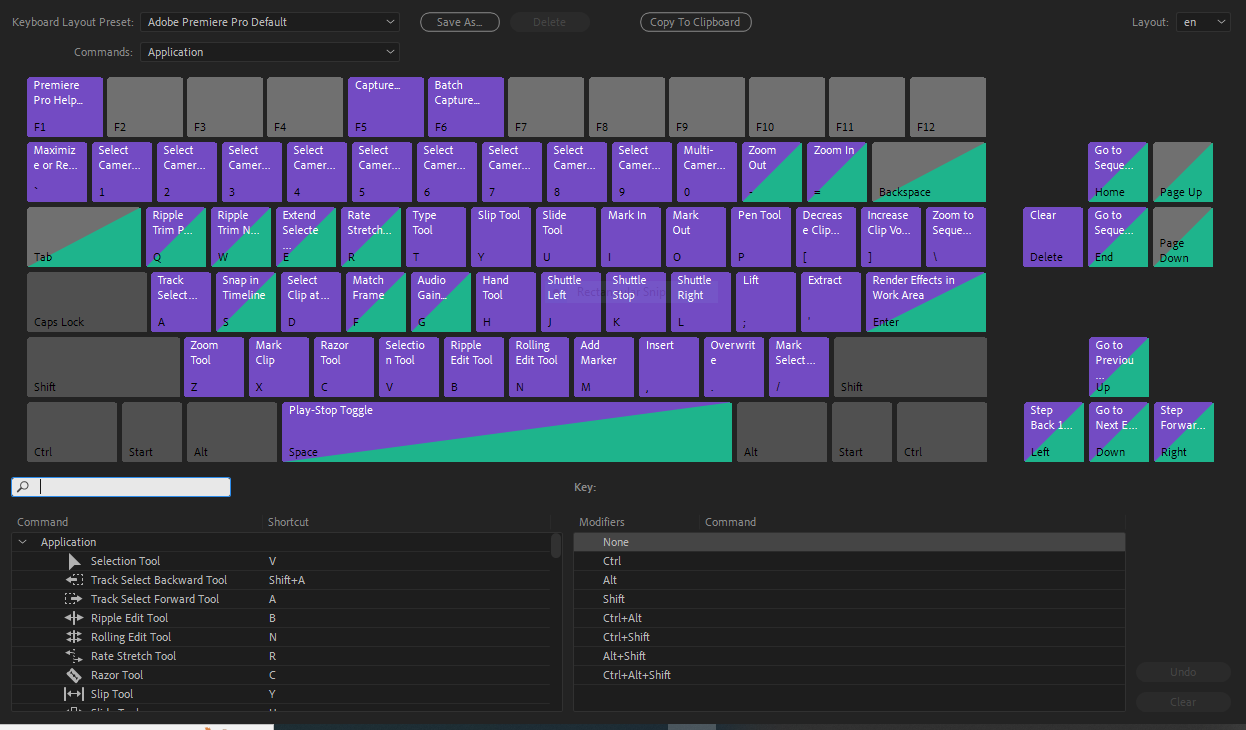Click the Step Back Left arrow key
The width and height of the screenshot is (1246, 730).
pos(1053,432)
